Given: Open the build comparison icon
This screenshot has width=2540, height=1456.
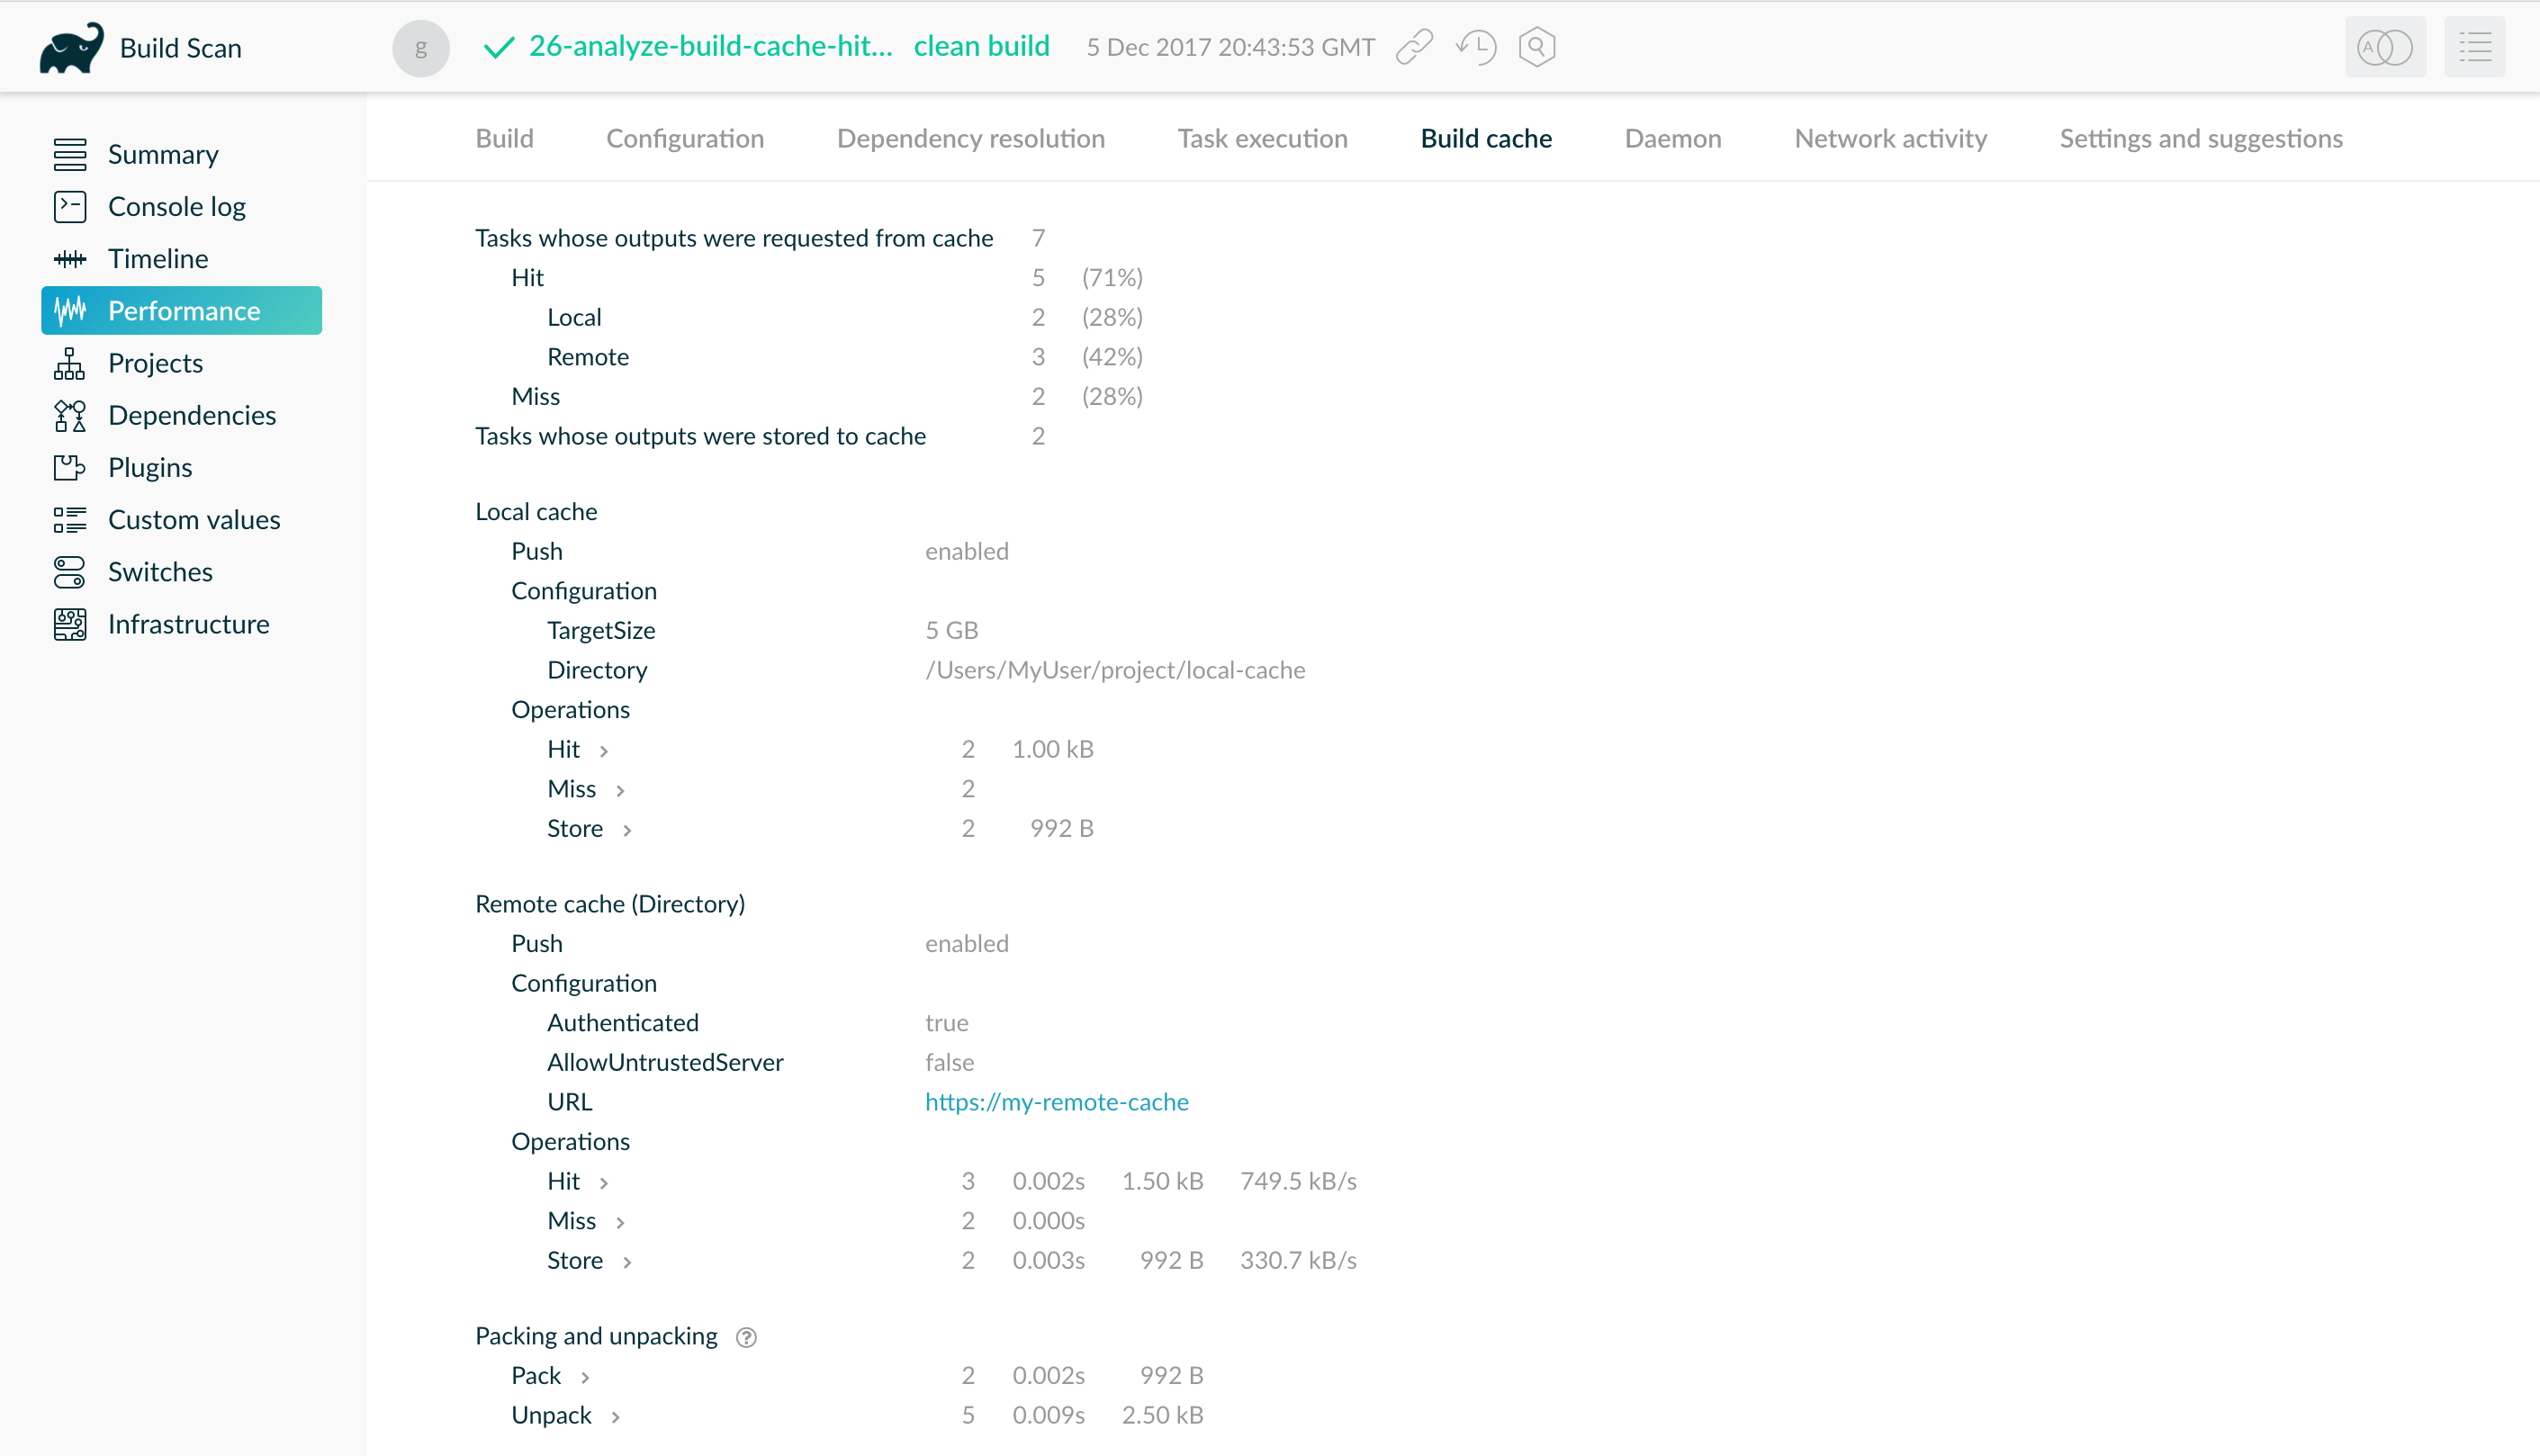Looking at the screenshot, I should [x=2385, y=46].
